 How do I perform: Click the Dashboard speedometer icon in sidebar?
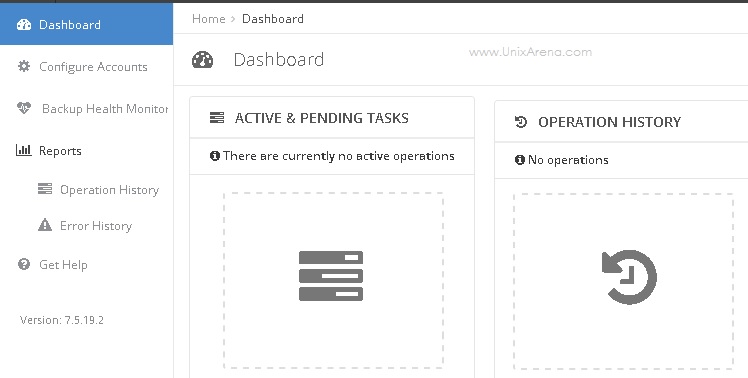pyautogui.click(x=24, y=24)
